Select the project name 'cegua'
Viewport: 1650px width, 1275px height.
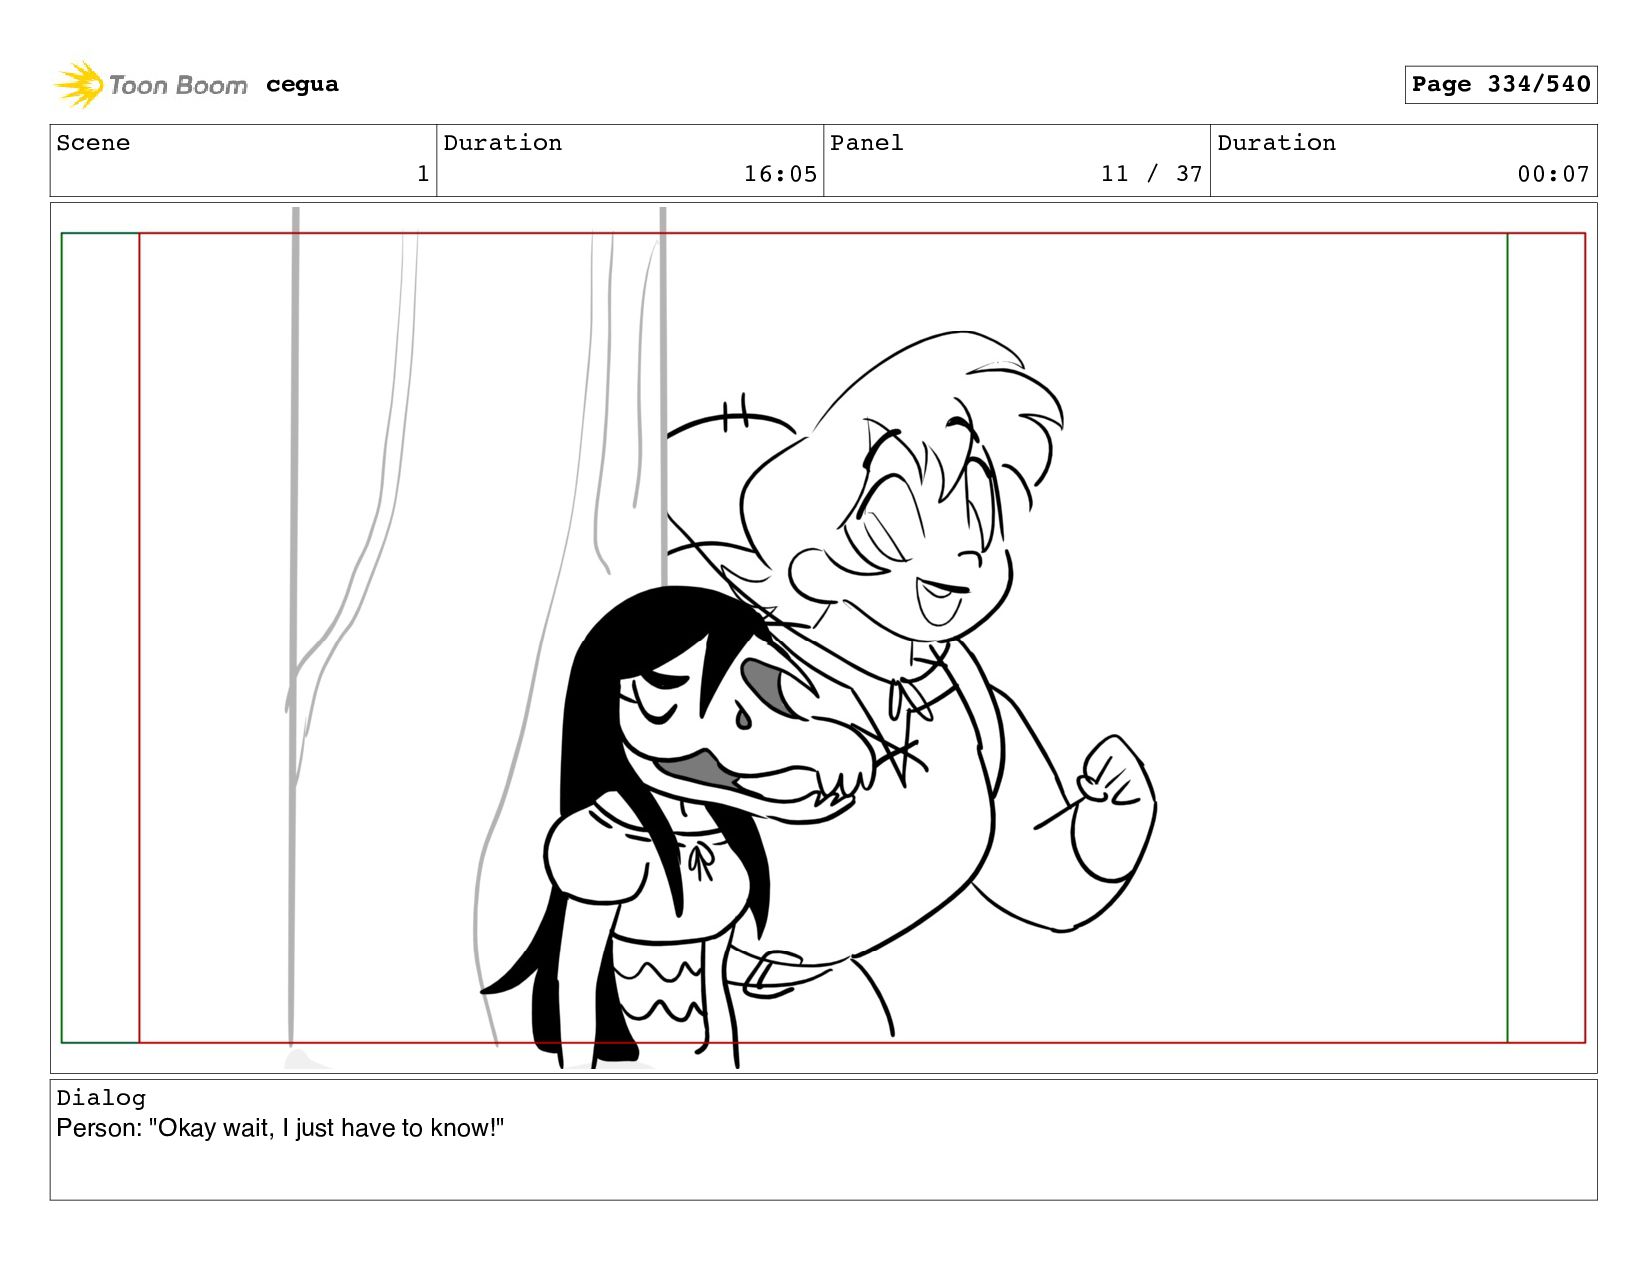tap(302, 85)
